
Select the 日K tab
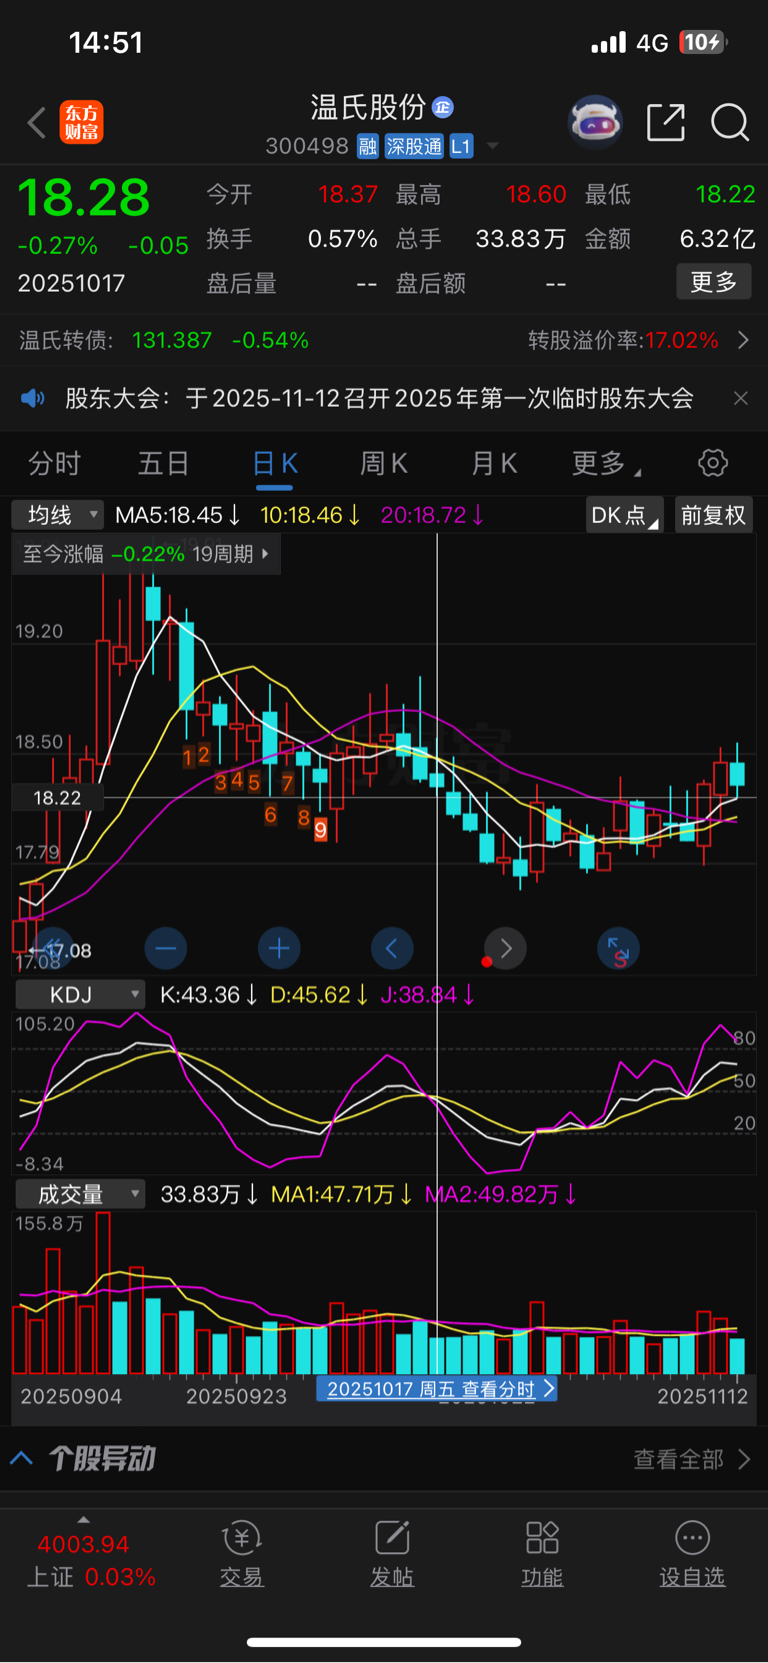[275, 464]
